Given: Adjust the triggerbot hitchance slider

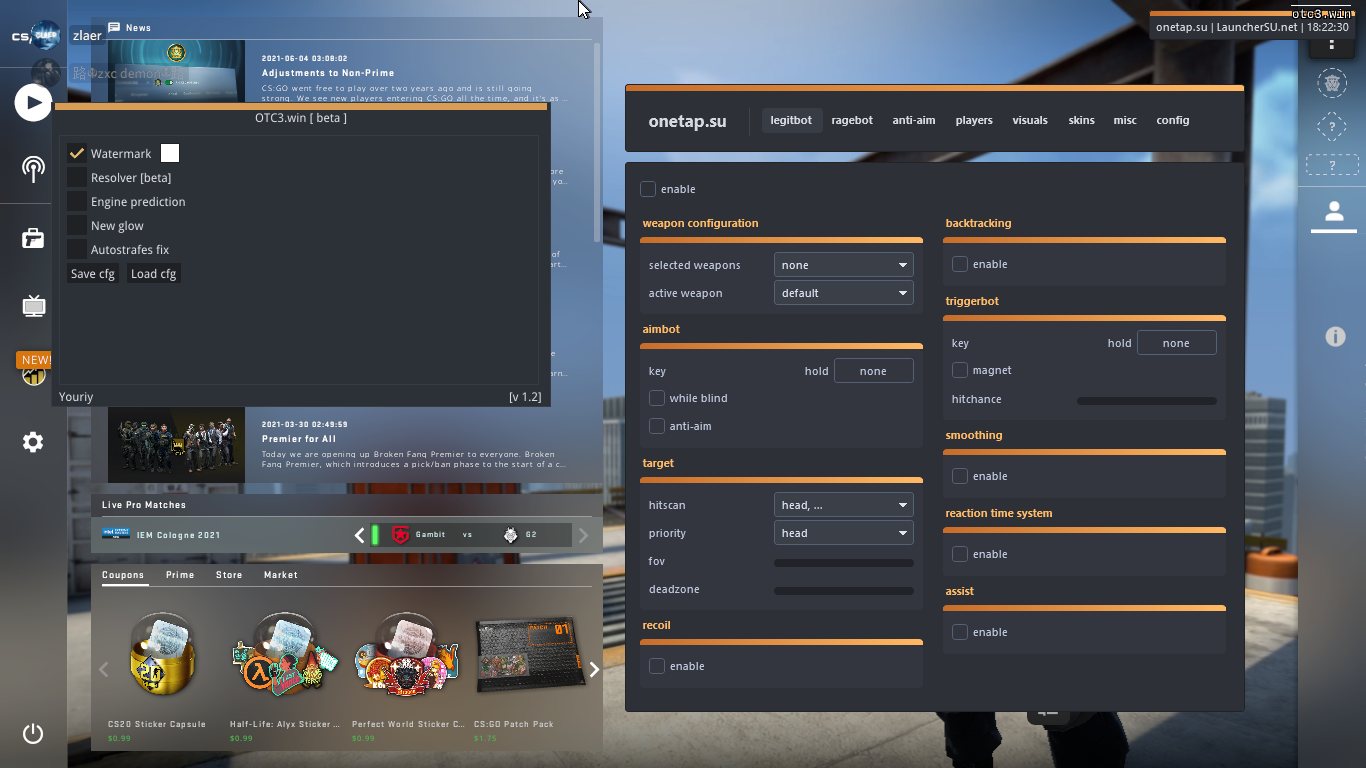Looking at the screenshot, I should pyautogui.click(x=1147, y=401).
